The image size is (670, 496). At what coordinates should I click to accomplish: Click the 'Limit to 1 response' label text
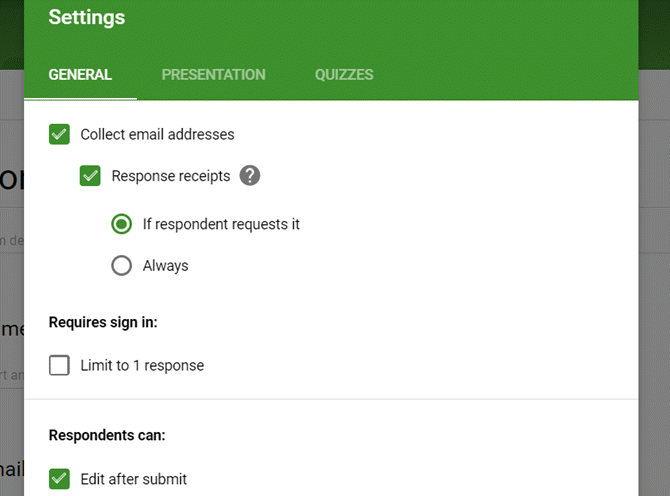coord(142,366)
